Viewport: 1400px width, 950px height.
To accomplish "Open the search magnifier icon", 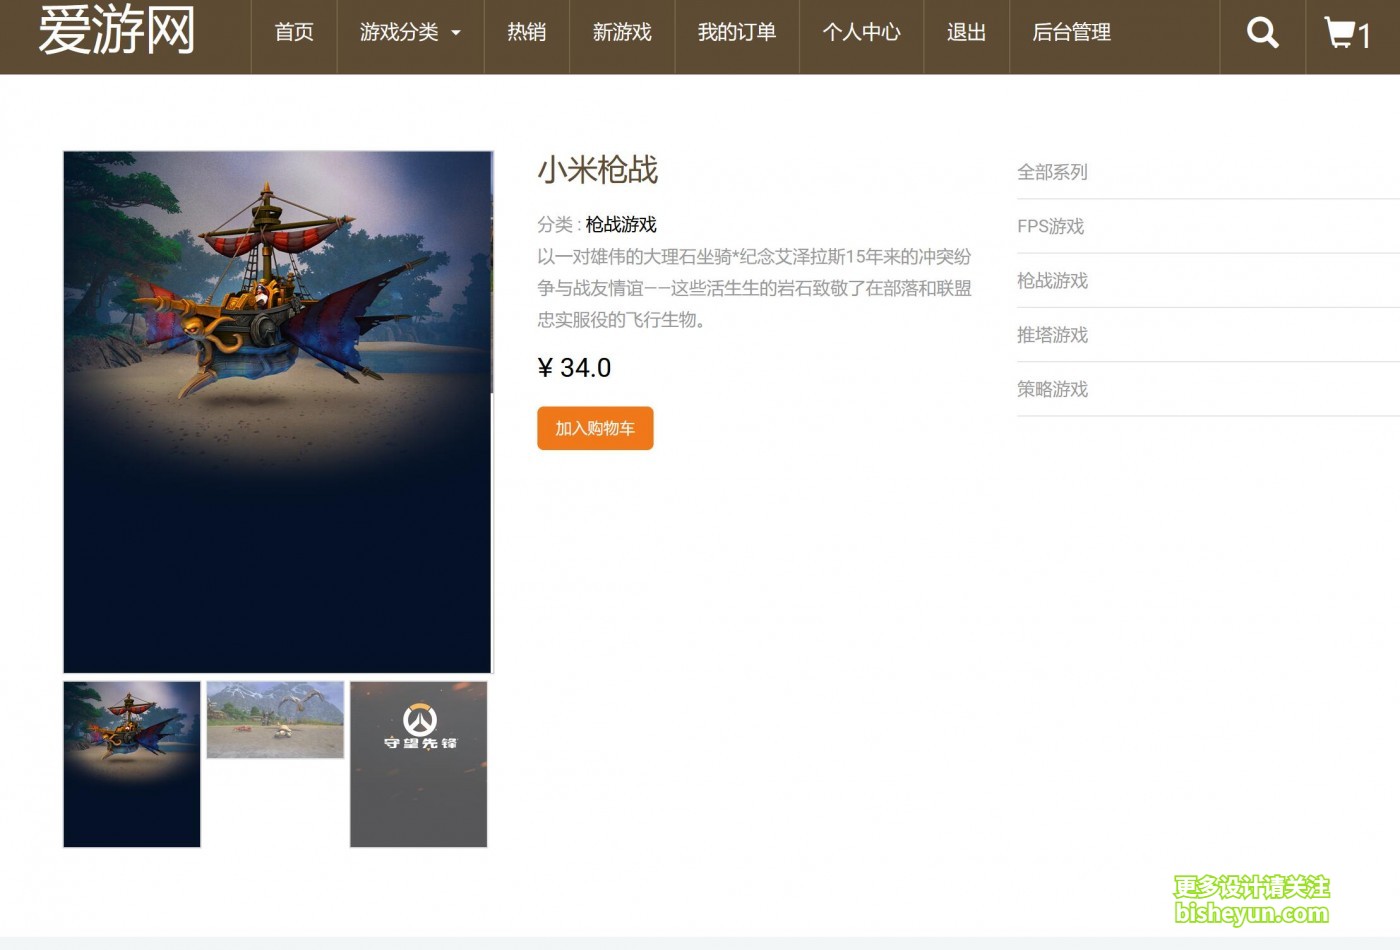I will point(1262,33).
